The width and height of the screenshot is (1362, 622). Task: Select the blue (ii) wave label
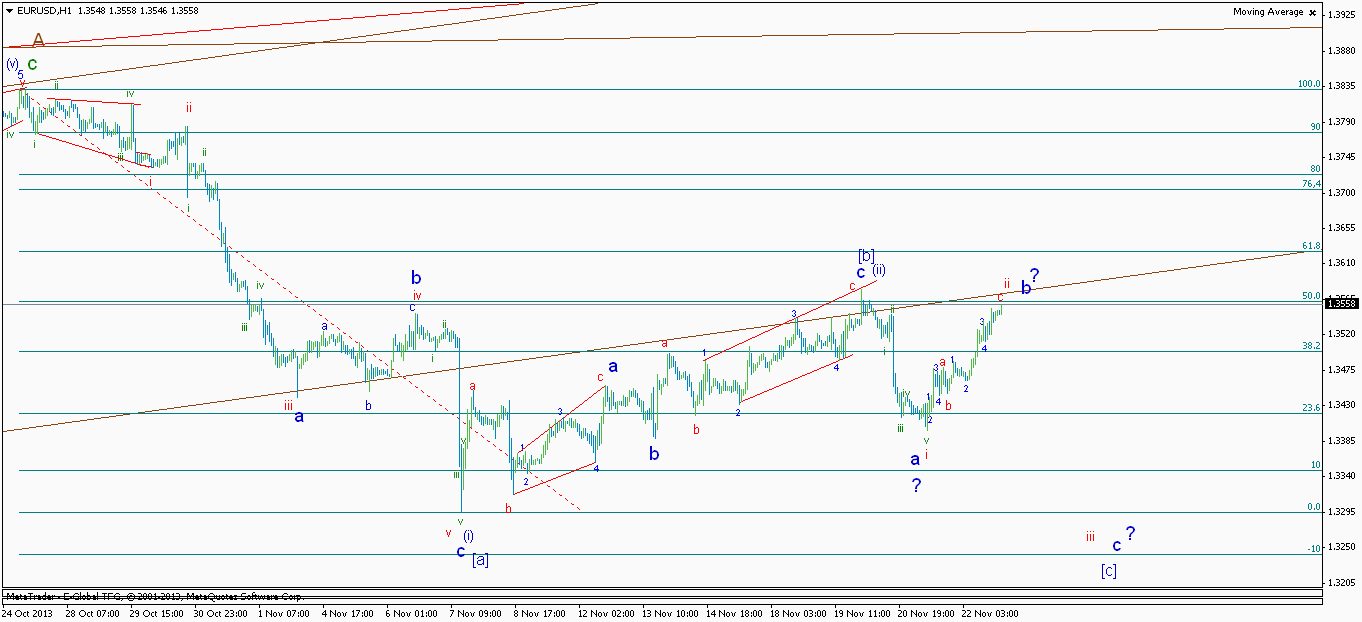coord(878,270)
